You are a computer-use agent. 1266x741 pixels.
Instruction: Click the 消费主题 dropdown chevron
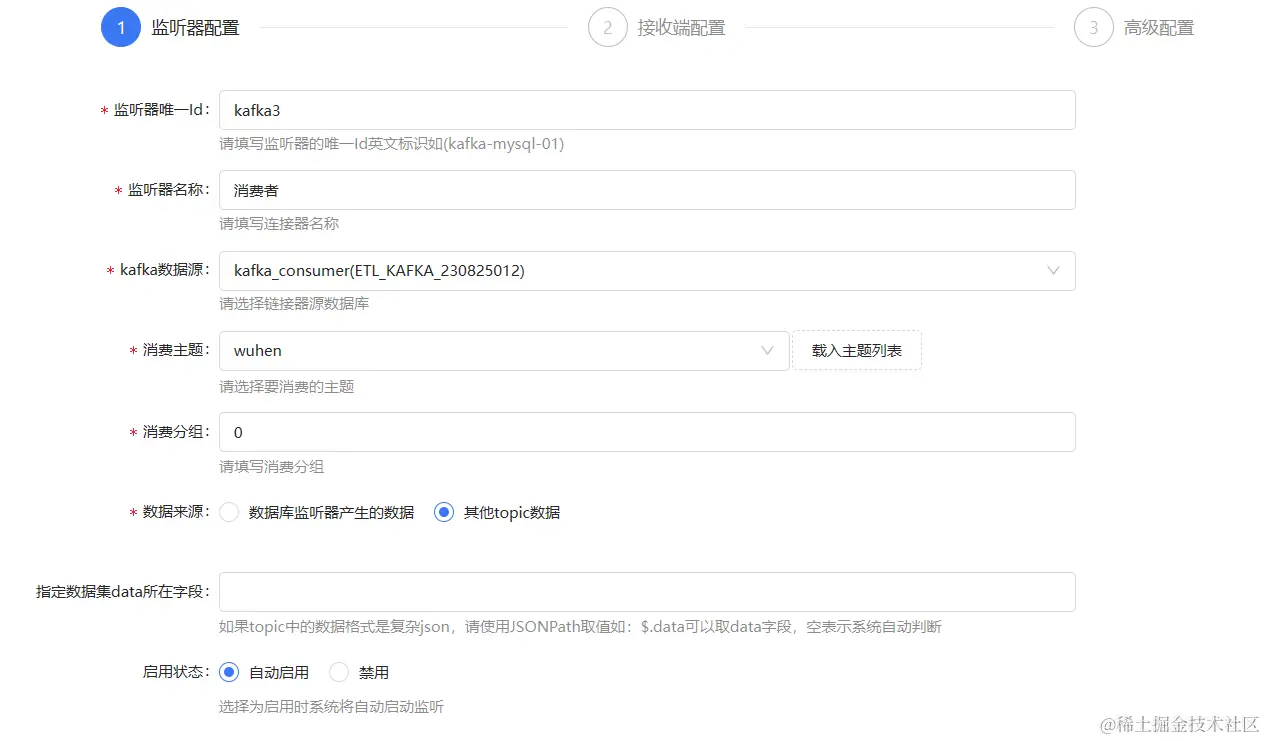[x=767, y=351]
